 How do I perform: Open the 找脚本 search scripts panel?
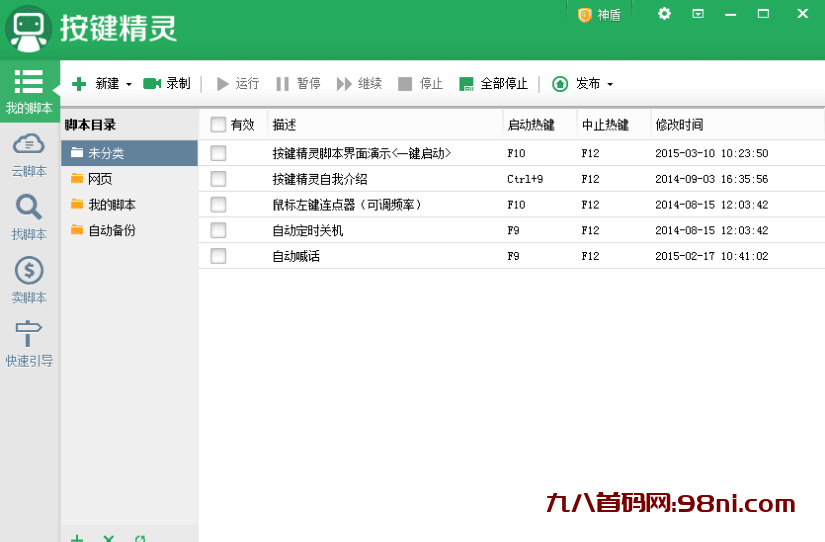29,217
